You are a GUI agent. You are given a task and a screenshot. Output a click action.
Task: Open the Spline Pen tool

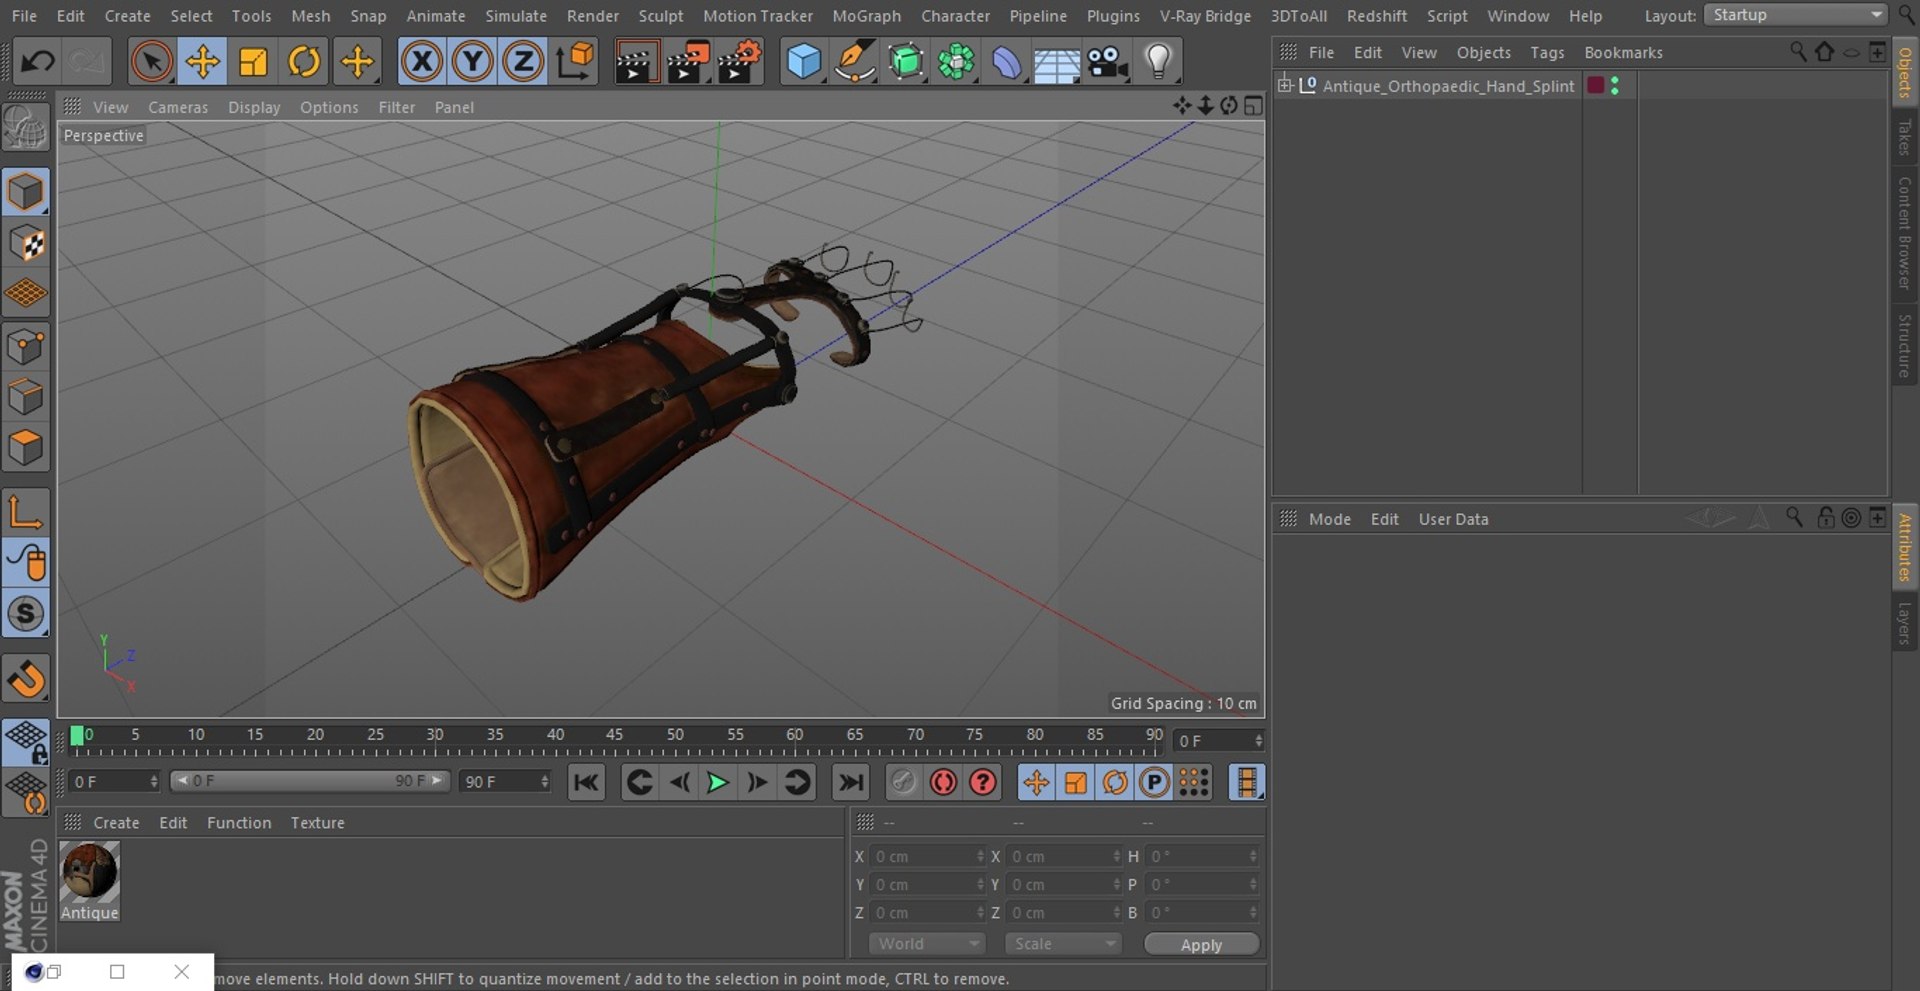pyautogui.click(x=855, y=62)
